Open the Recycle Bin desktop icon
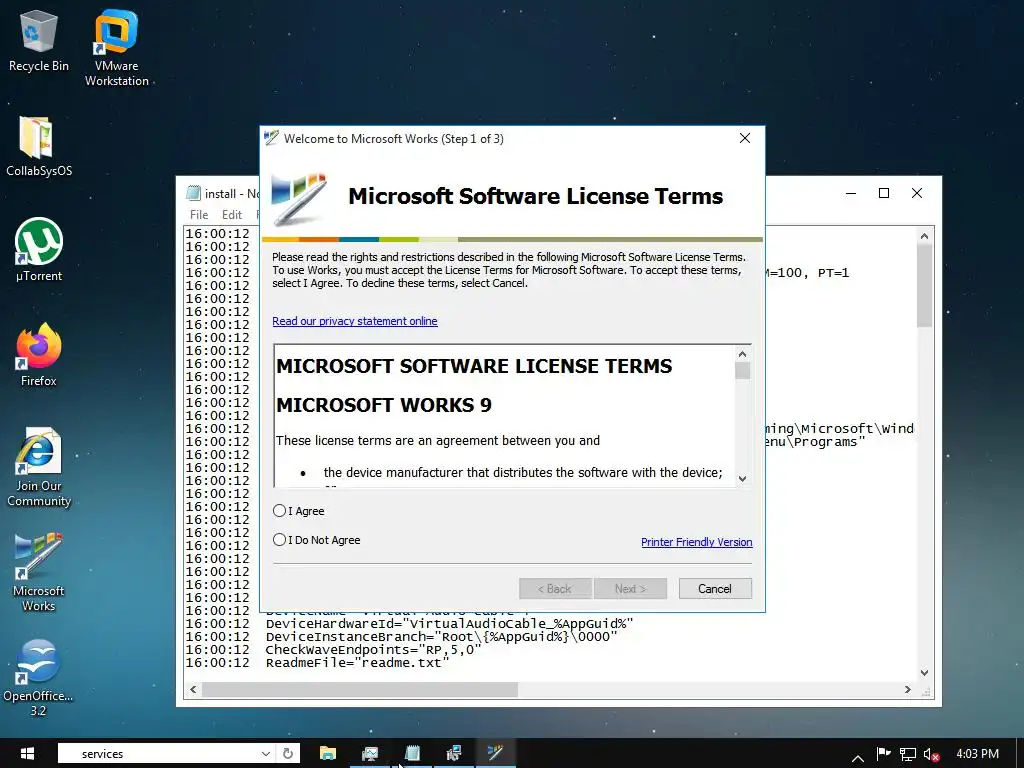Image resolution: width=1024 pixels, height=768 pixels. point(39,40)
